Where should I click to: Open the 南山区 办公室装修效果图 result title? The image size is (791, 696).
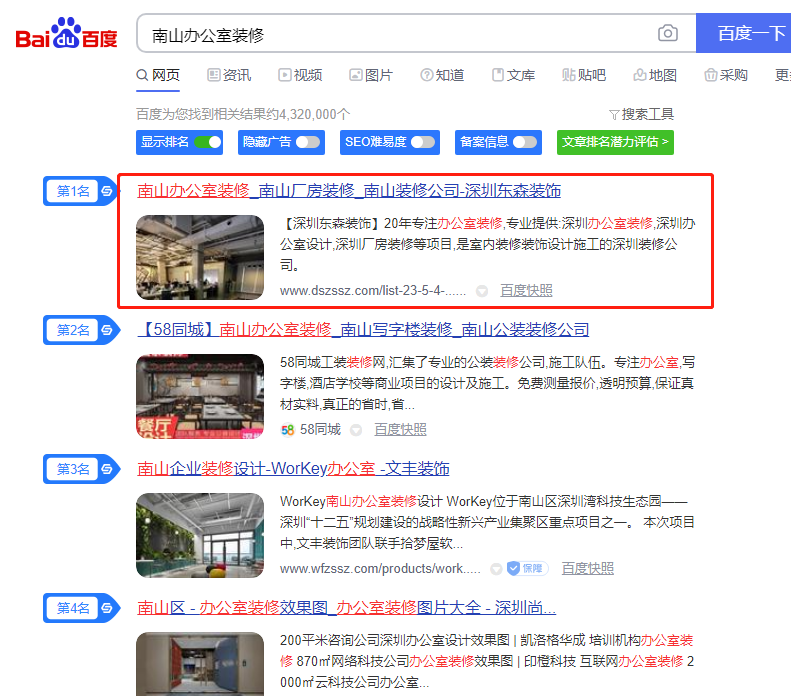346,608
